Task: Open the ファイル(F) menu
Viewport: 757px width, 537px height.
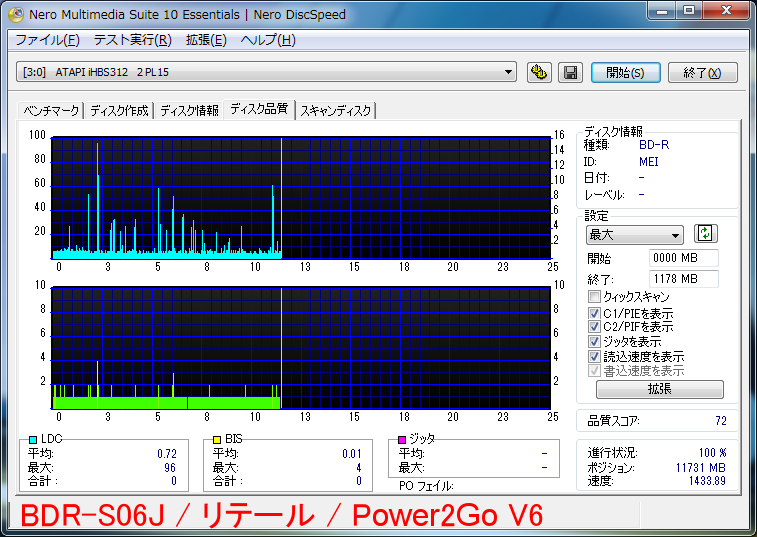Action: [47, 40]
